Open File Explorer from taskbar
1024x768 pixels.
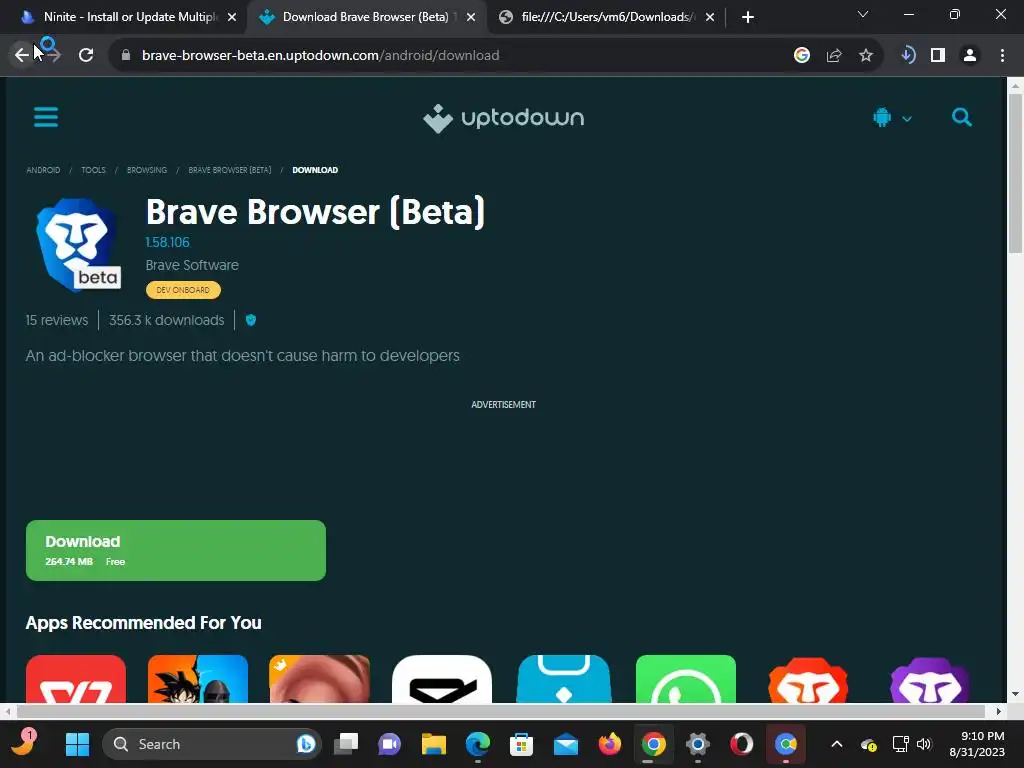coord(434,744)
